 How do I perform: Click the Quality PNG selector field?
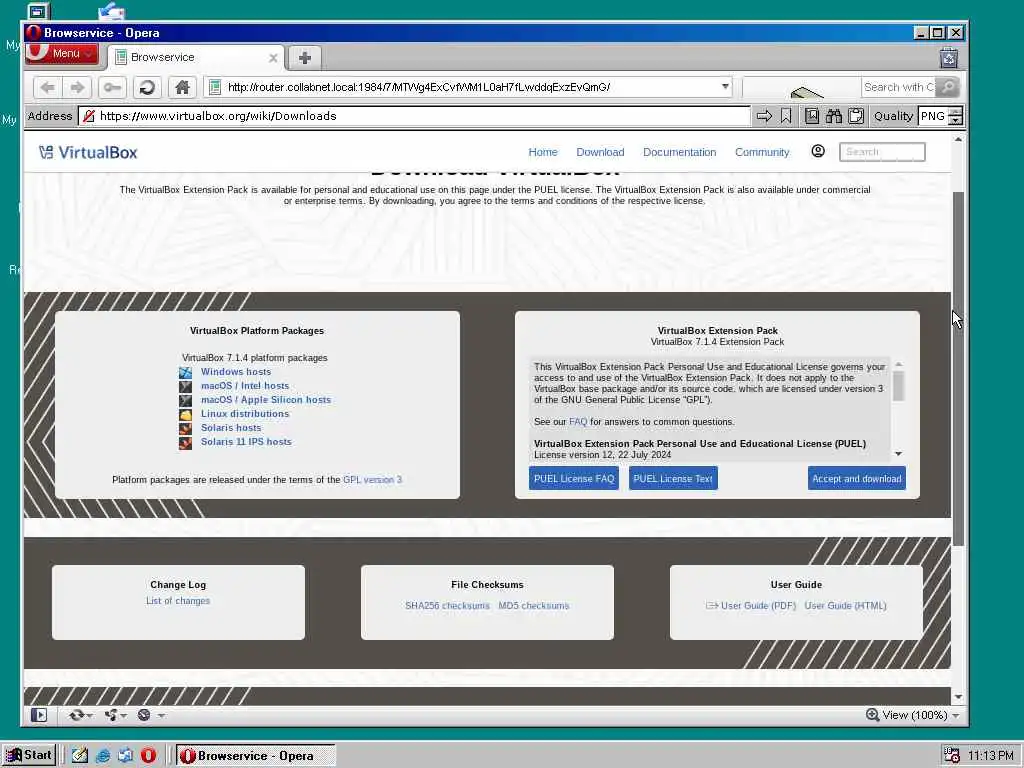[933, 116]
